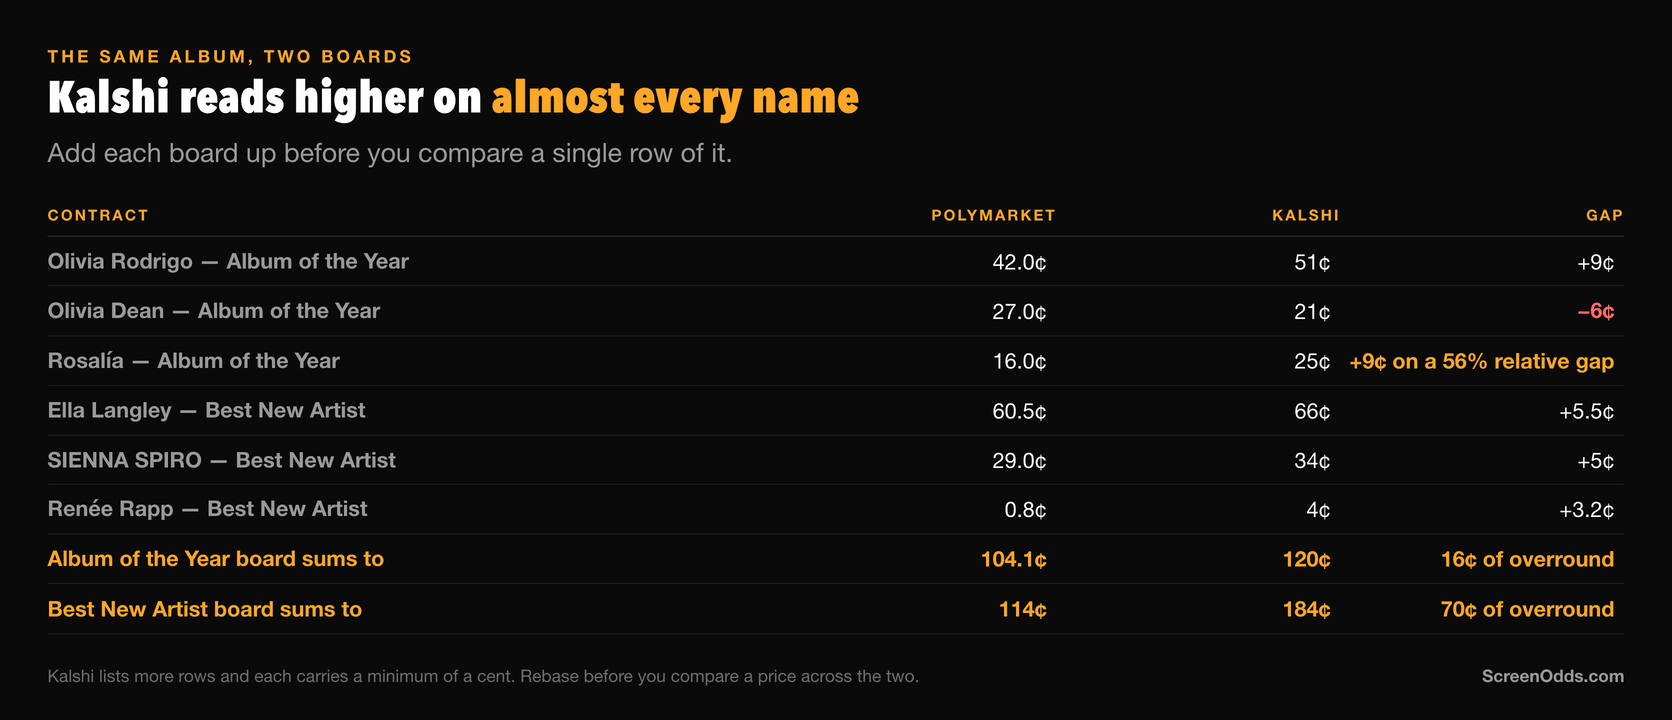The image size is (1672, 720).
Task: Click the +5¢ gap value
Action: click(1595, 461)
